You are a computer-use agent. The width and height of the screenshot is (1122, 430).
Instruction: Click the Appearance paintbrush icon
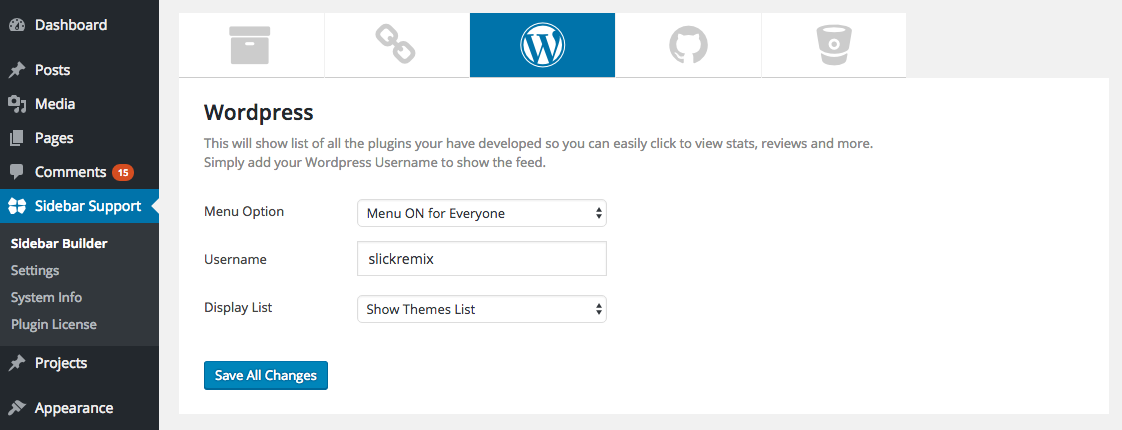[x=17, y=409]
